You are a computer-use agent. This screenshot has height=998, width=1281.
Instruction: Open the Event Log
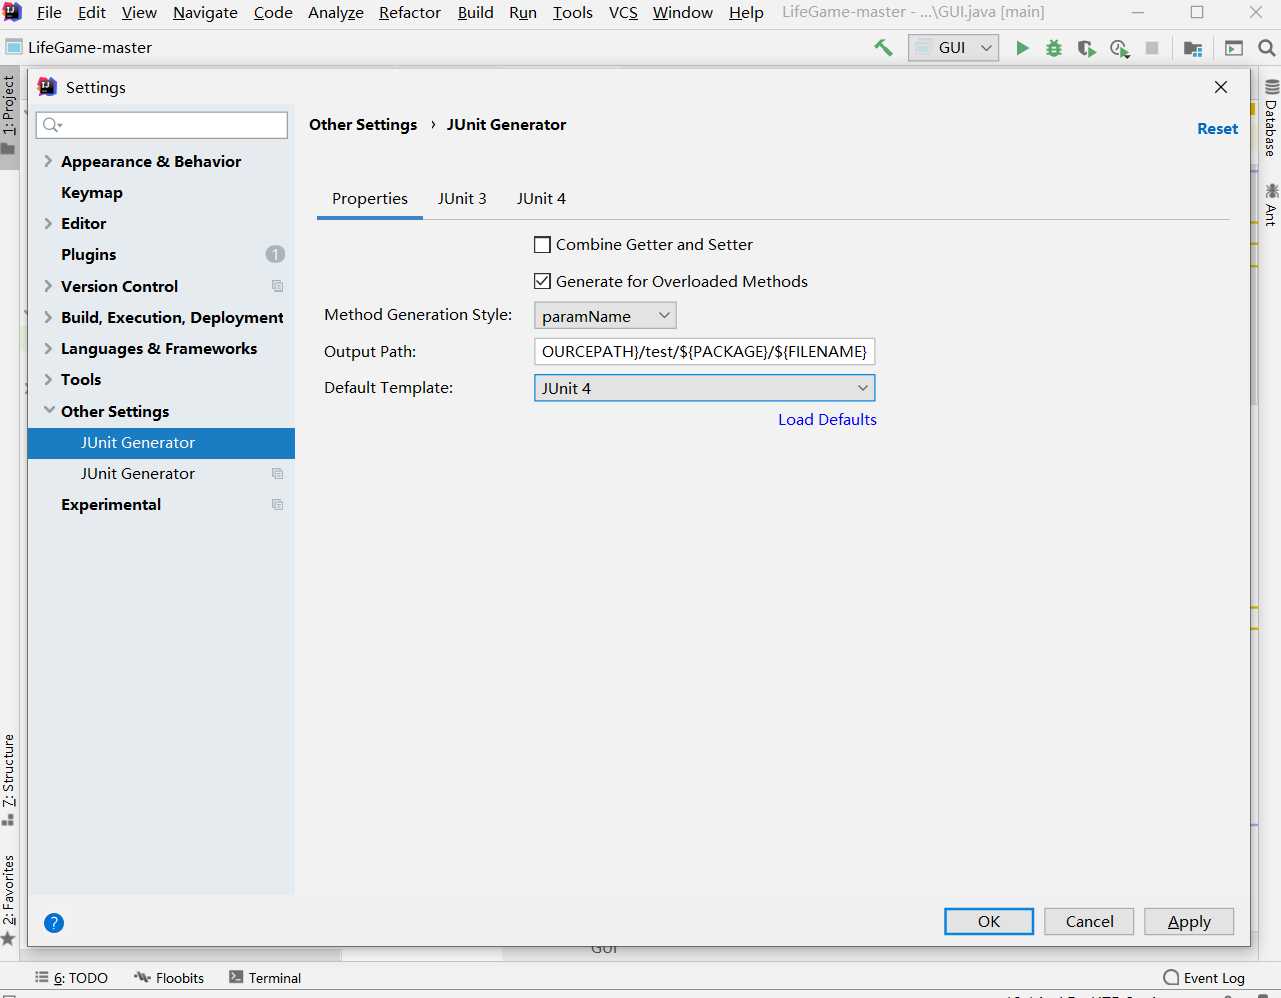coord(1204,978)
